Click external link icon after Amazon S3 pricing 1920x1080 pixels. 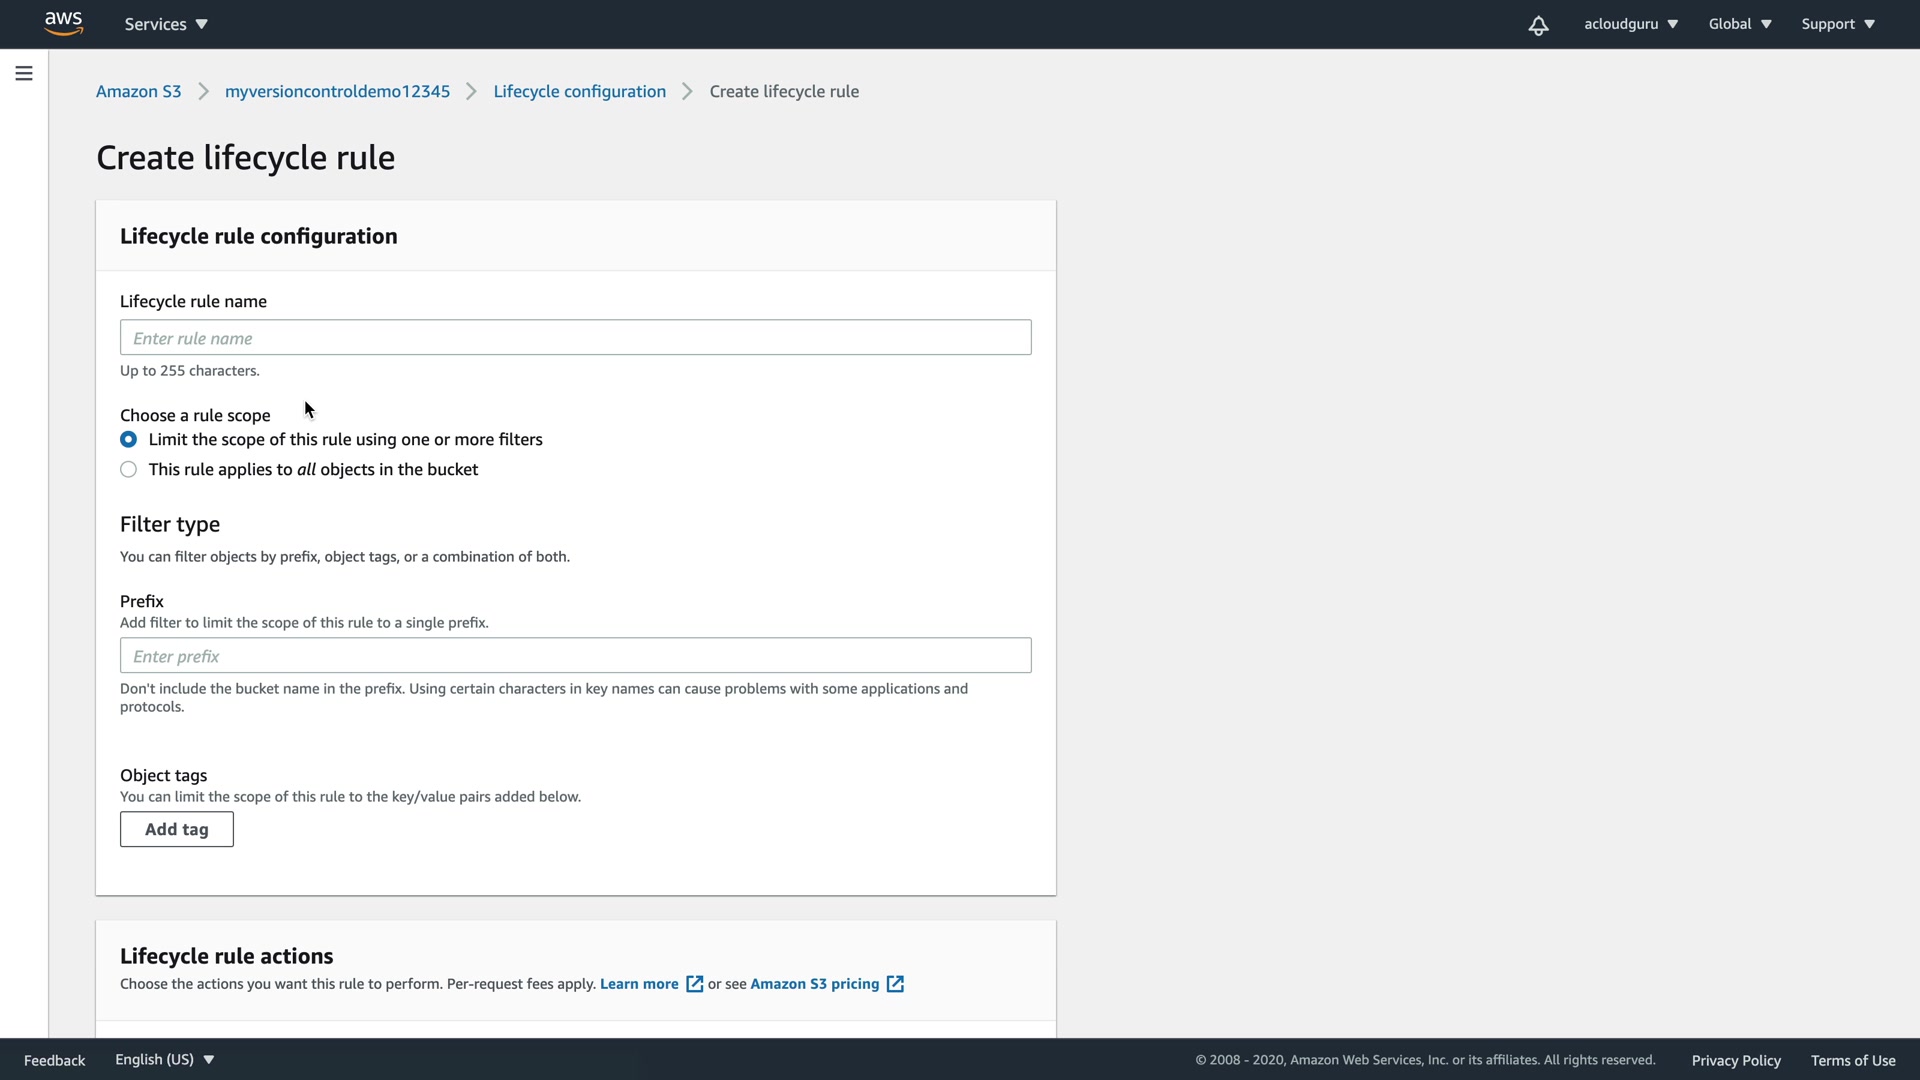pos(895,984)
